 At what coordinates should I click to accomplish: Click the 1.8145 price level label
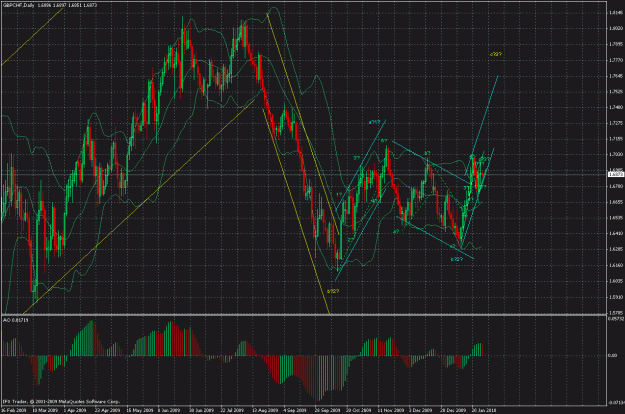coord(615,12)
